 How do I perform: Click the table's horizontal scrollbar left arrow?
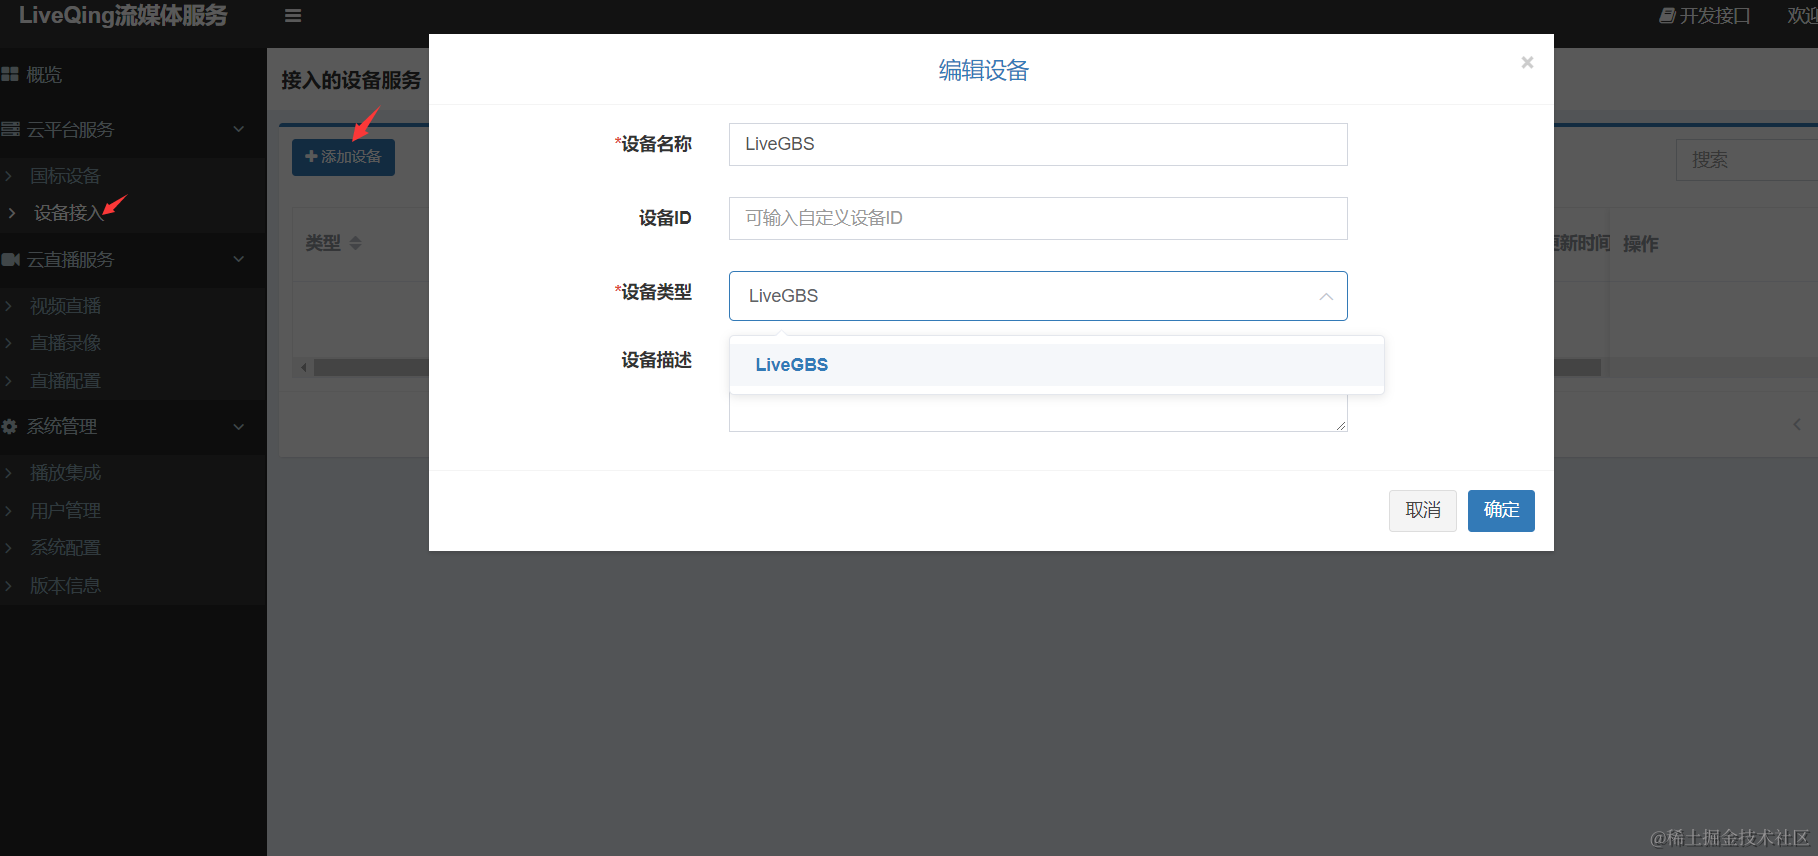tap(304, 368)
